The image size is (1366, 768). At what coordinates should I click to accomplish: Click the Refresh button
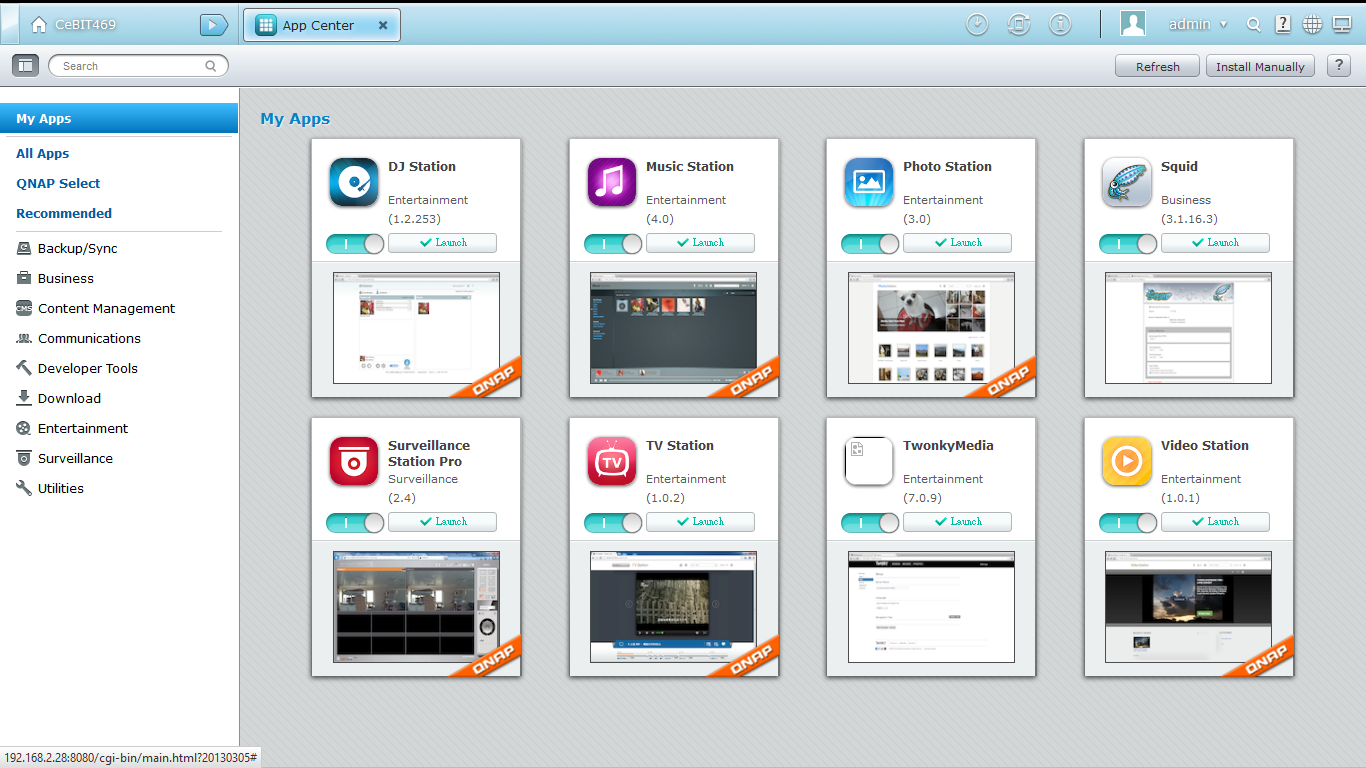pos(1158,66)
